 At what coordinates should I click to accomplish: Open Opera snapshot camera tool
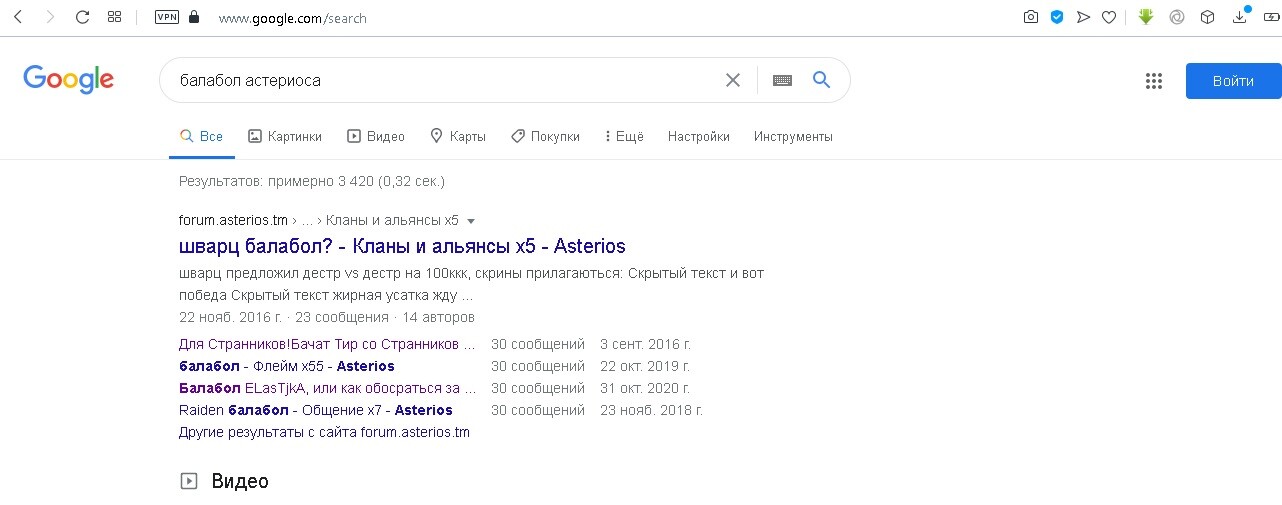click(x=1030, y=17)
